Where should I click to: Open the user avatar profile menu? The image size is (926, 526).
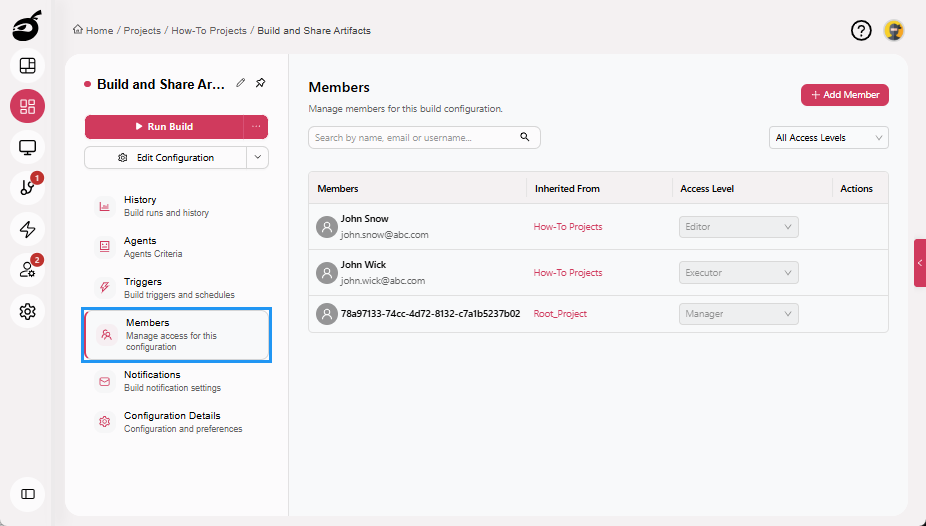pos(894,30)
